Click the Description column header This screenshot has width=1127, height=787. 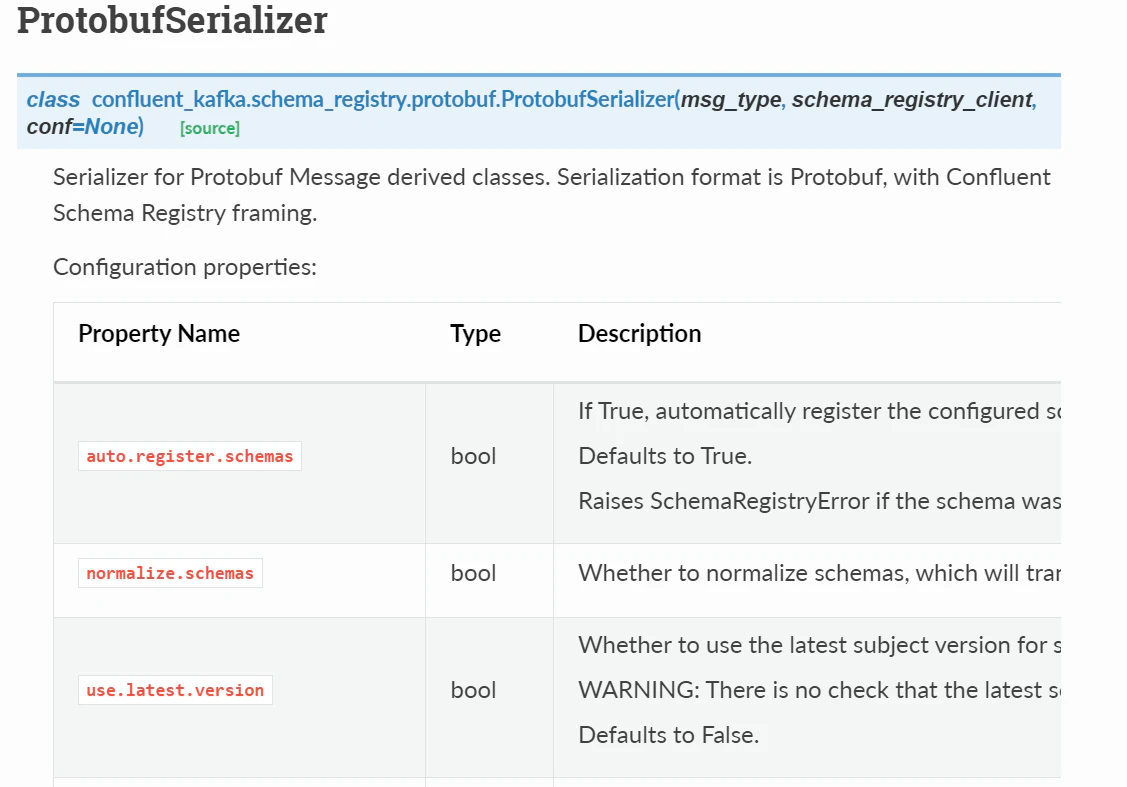click(x=639, y=333)
